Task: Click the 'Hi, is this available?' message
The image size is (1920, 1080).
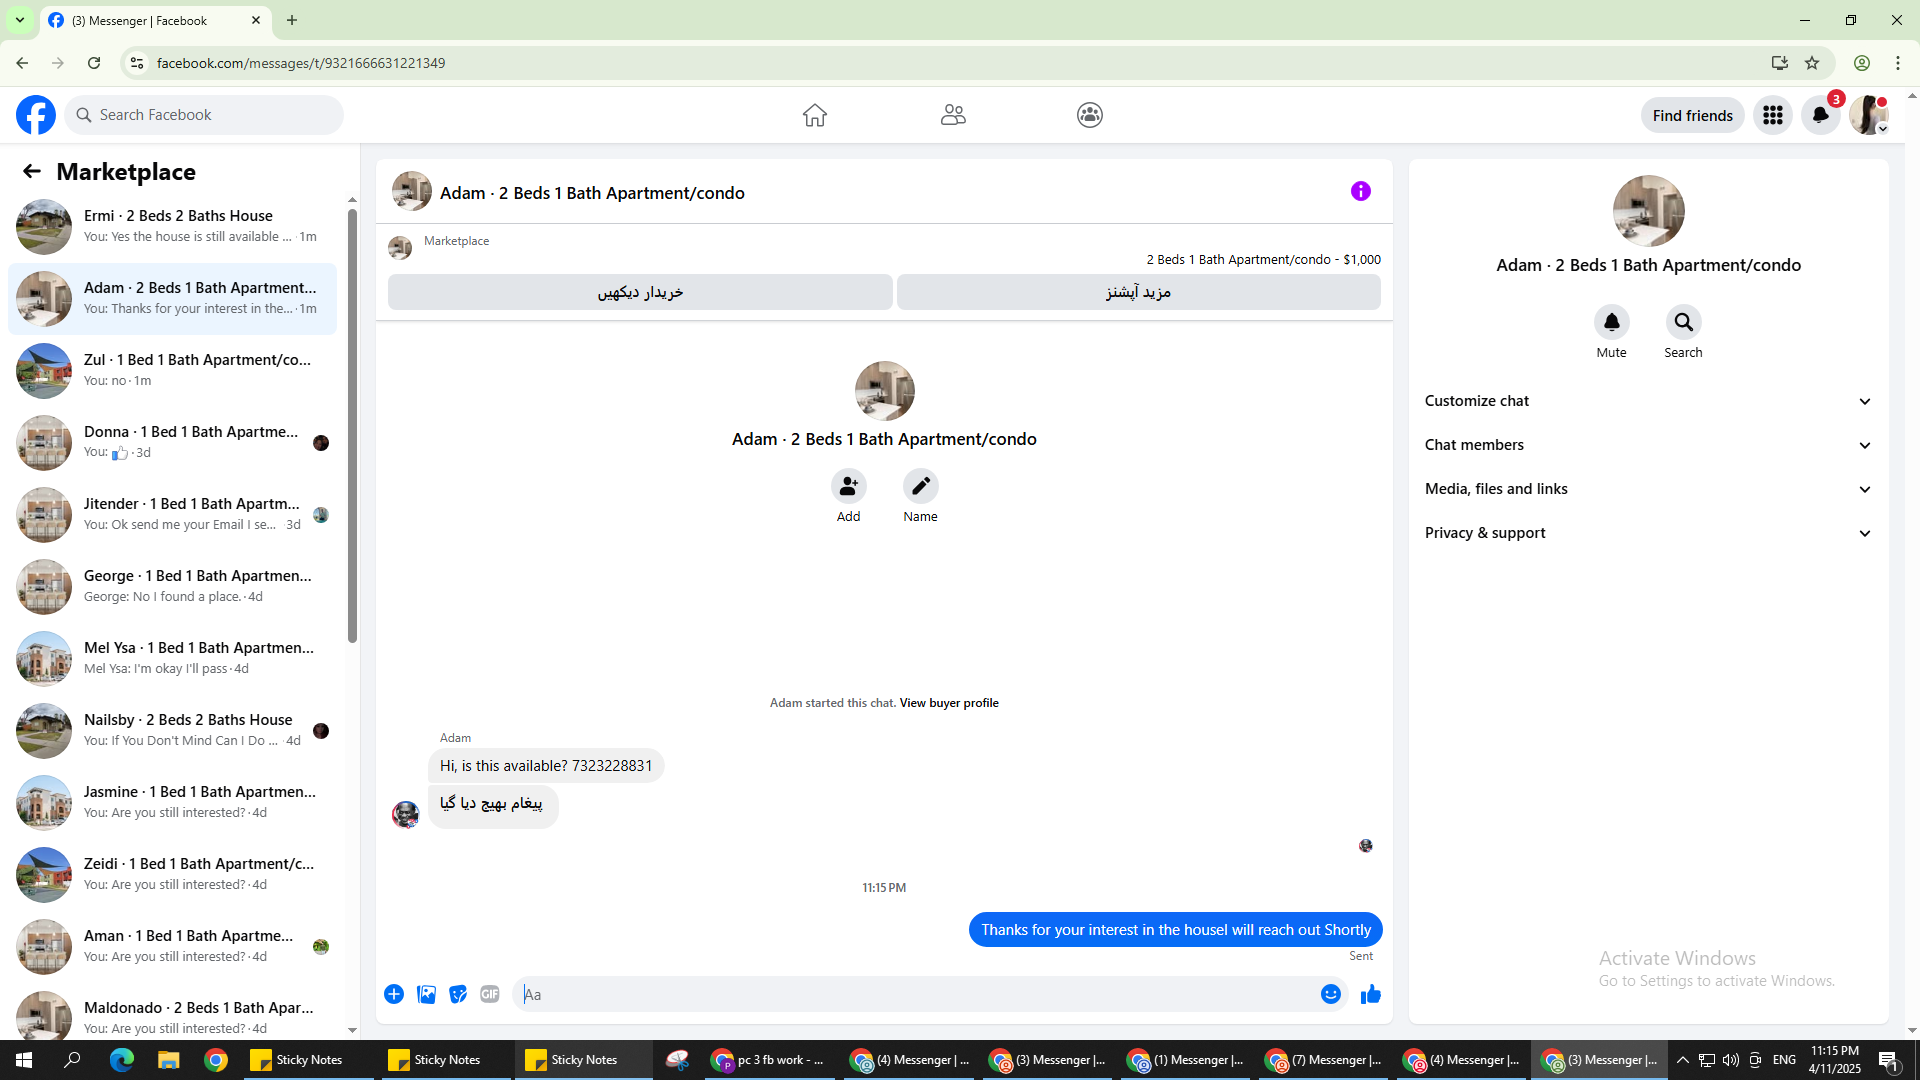Action: pyautogui.click(x=546, y=766)
